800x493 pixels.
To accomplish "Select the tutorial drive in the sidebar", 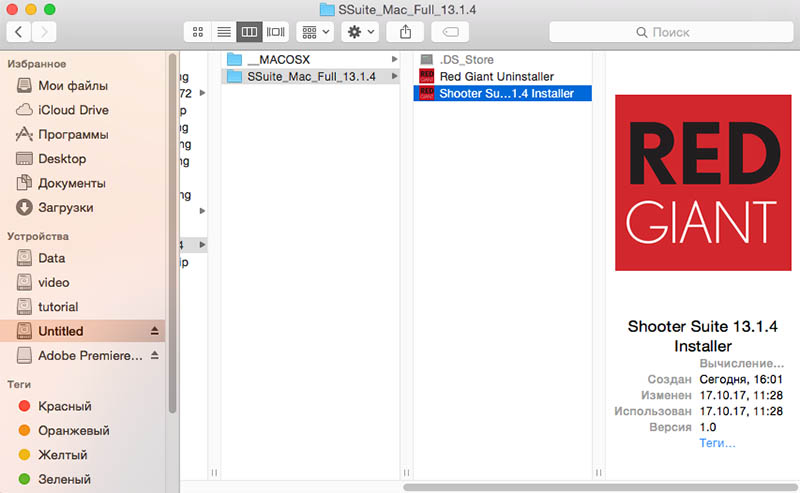I will click(x=83, y=307).
